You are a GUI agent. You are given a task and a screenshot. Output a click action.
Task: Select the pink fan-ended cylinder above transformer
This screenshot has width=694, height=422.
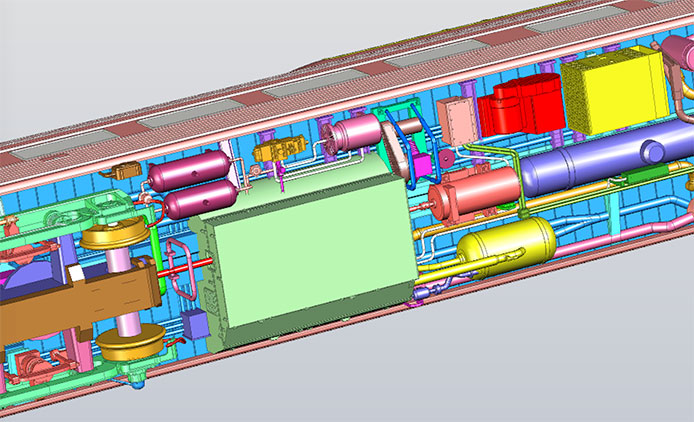tap(352, 133)
